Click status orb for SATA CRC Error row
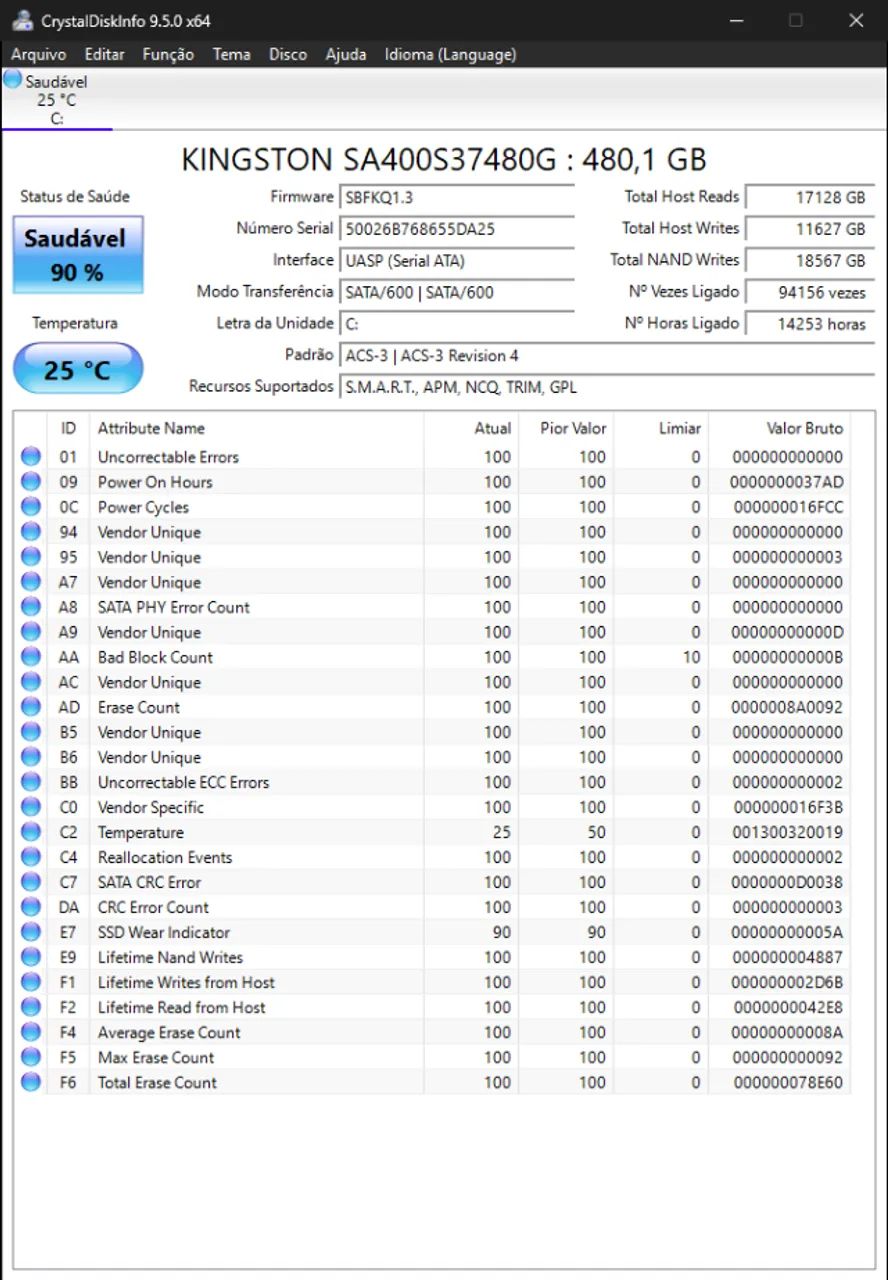 coord(31,882)
